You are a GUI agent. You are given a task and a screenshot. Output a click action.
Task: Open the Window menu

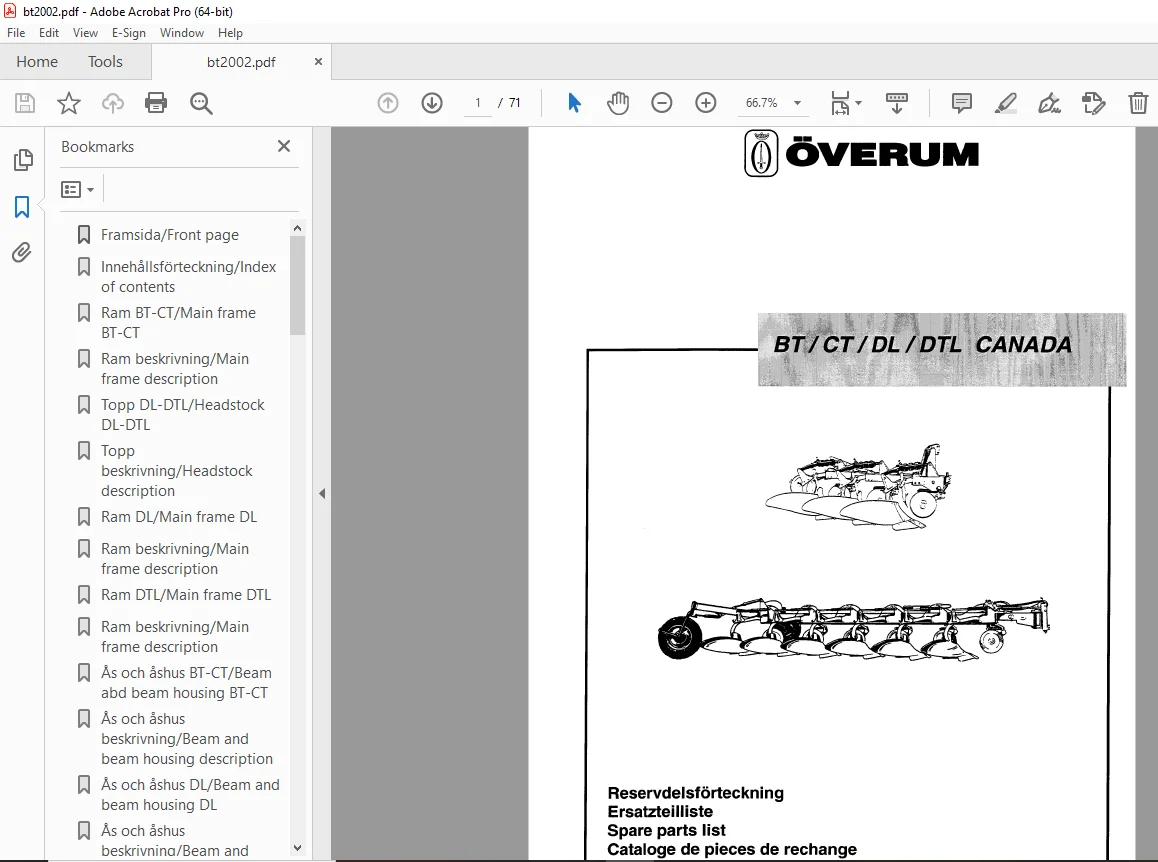pyautogui.click(x=182, y=33)
